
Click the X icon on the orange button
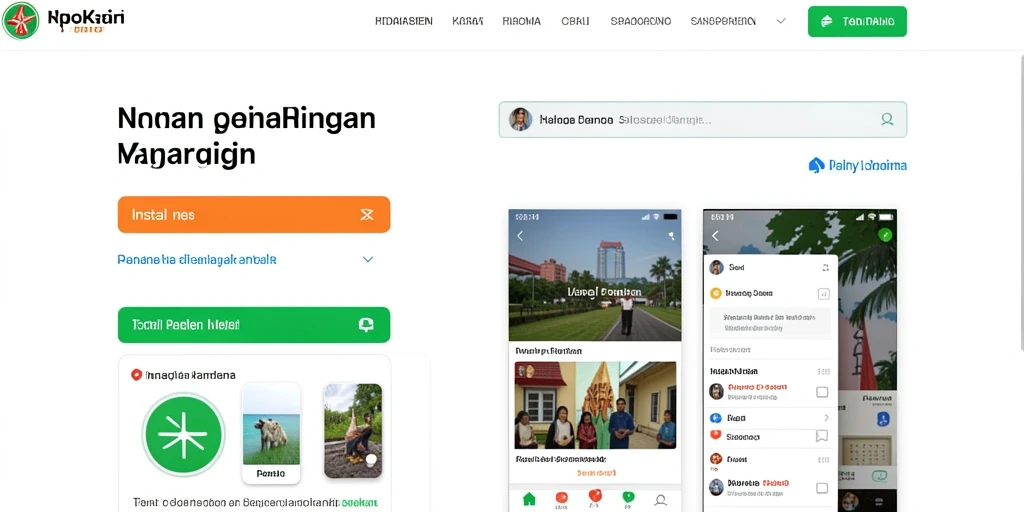[367, 214]
